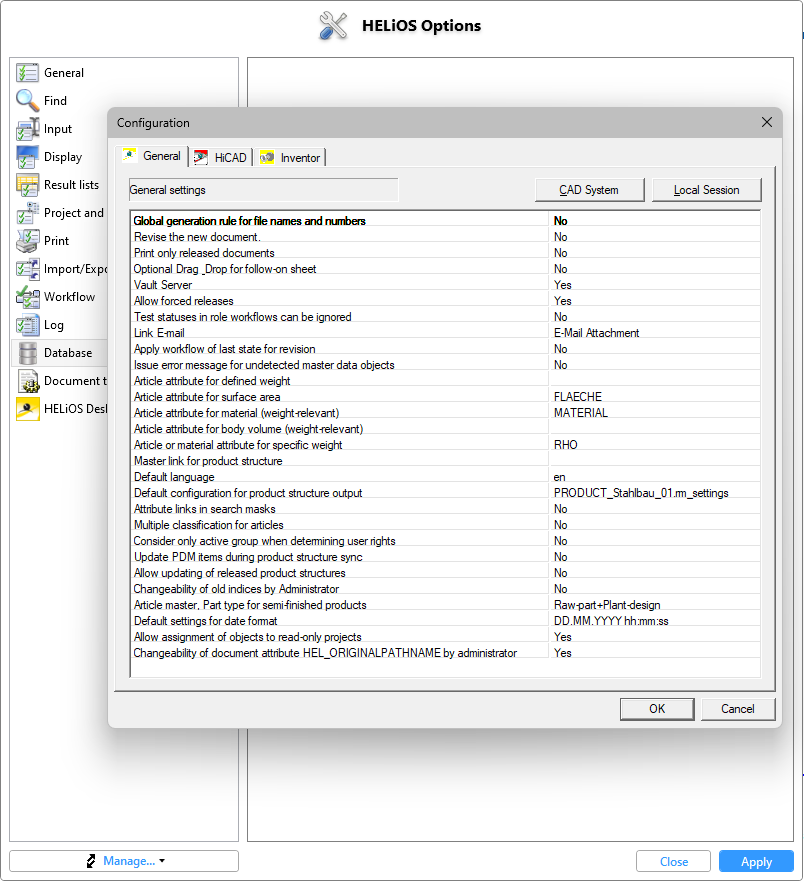Select 'Issue error message for undetected master data'
This screenshot has width=804, height=882.
445,365
